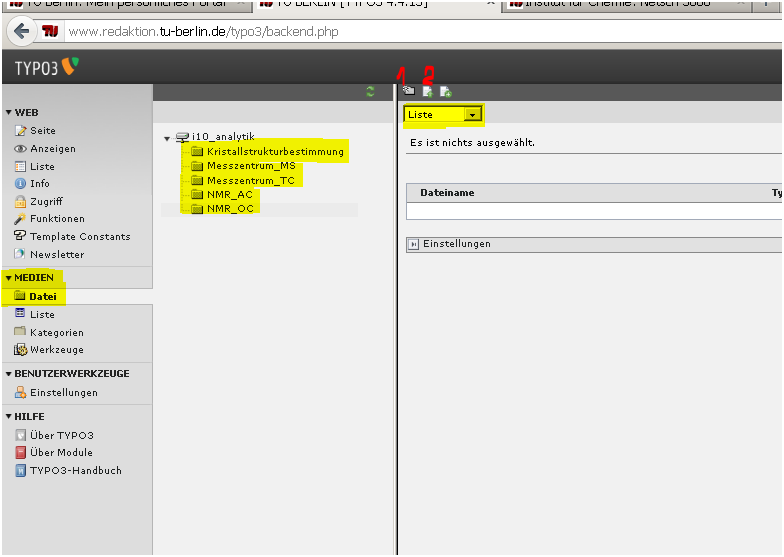Collapse the WEB module group
This screenshot has width=784, height=557.
[x=8, y=112]
